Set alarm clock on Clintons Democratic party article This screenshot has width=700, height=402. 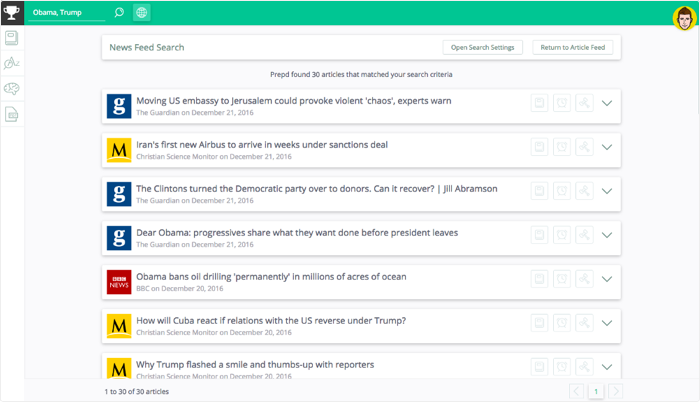pos(562,191)
